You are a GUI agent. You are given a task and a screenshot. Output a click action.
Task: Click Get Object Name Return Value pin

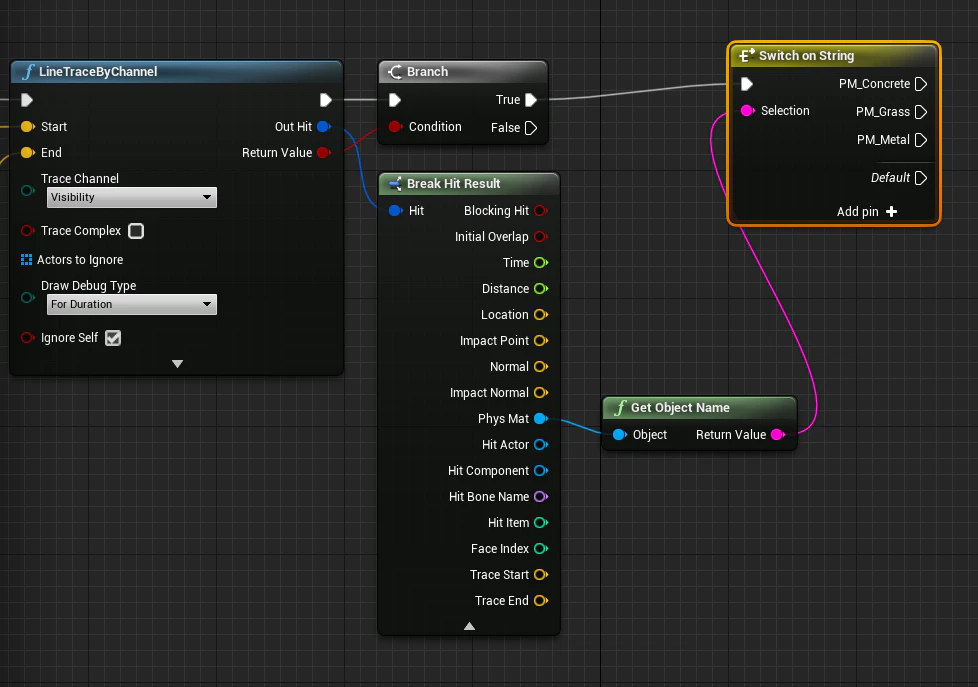(x=778, y=435)
